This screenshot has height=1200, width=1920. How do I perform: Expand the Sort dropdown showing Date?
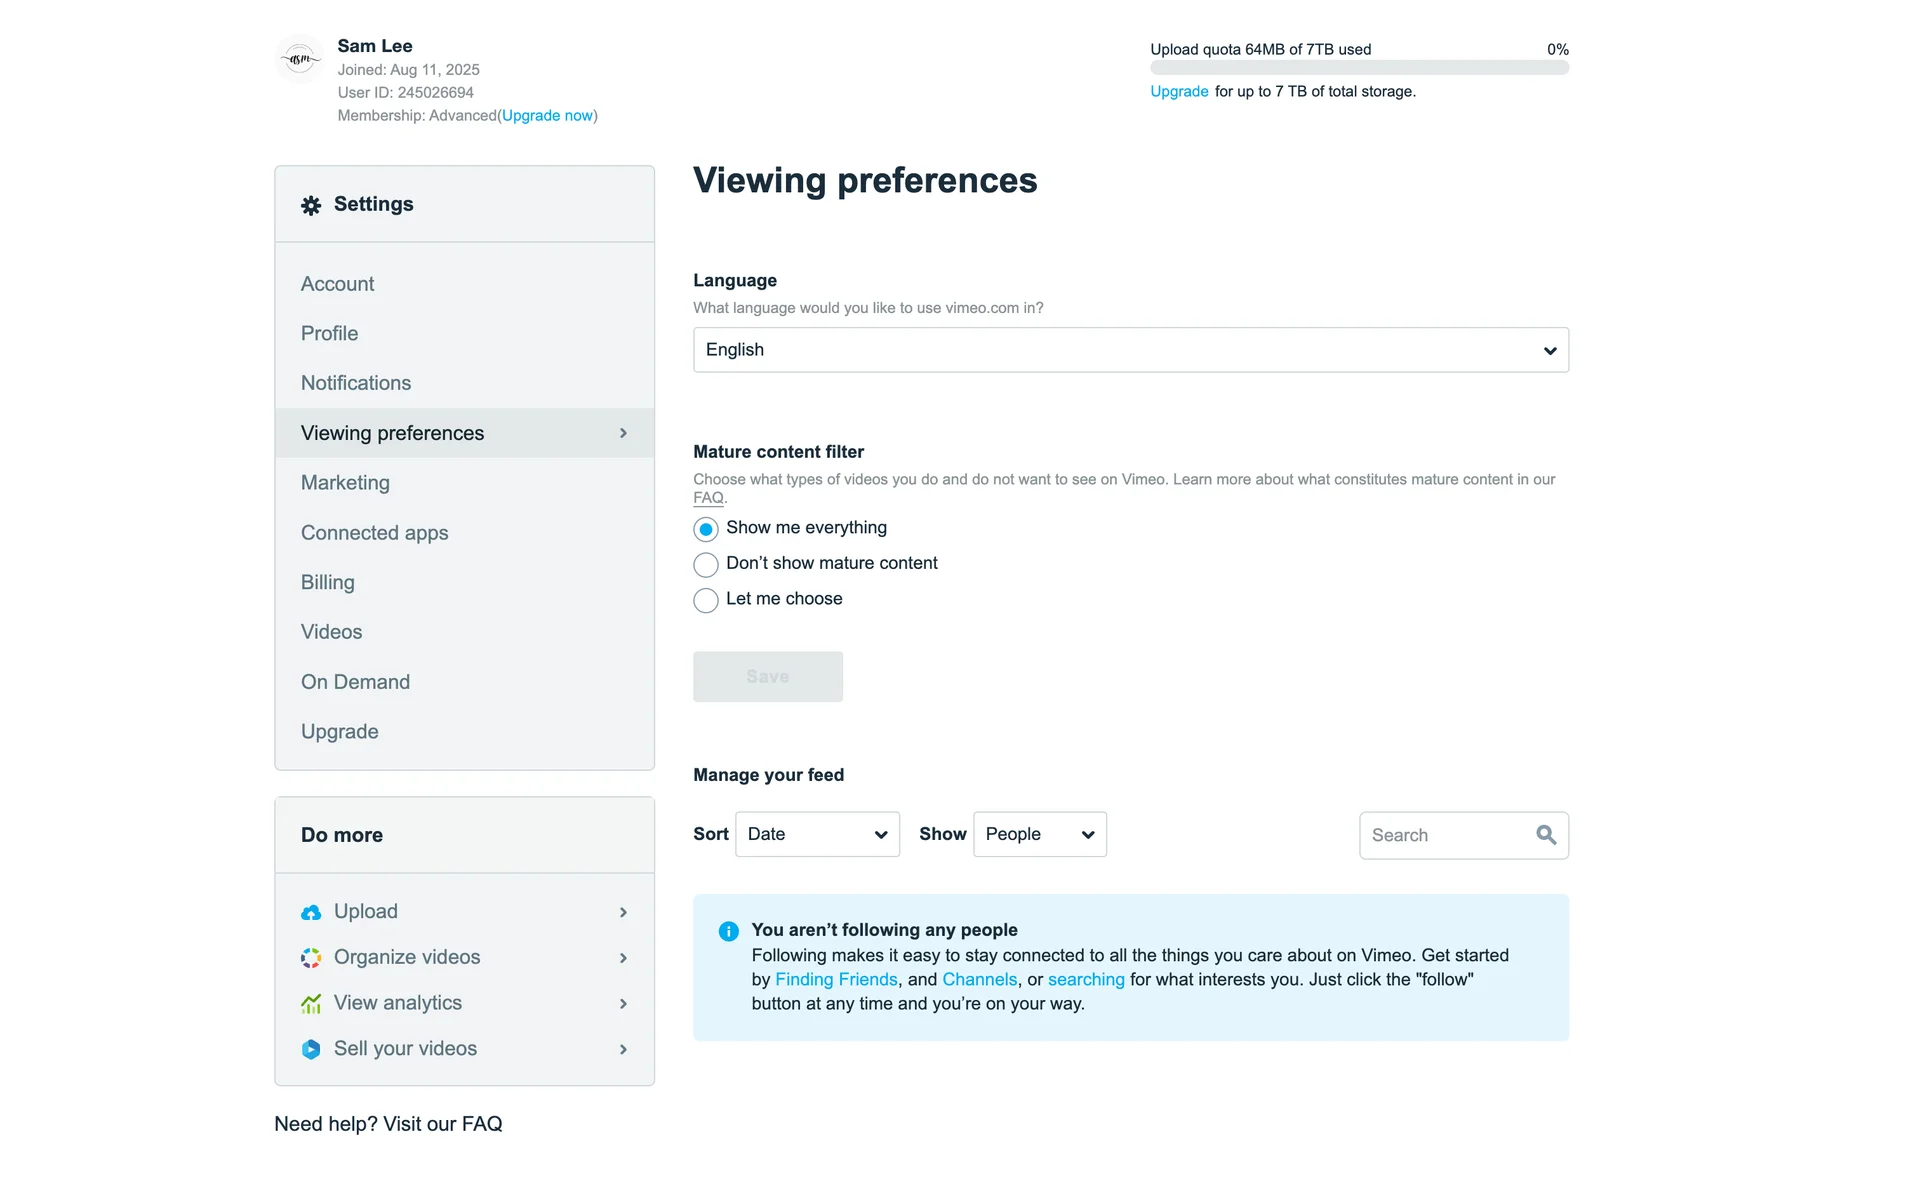tap(817, 834)
